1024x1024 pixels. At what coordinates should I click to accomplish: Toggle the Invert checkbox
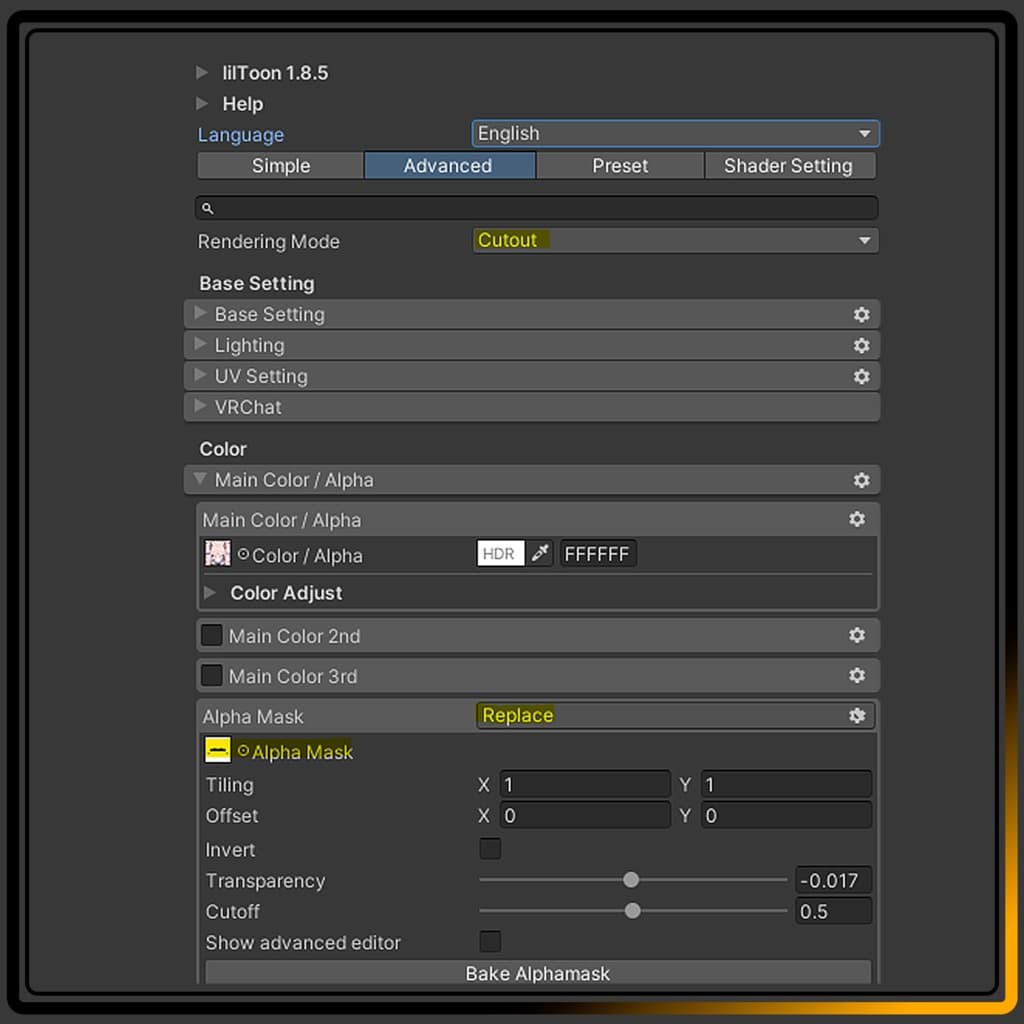(490, 849)
